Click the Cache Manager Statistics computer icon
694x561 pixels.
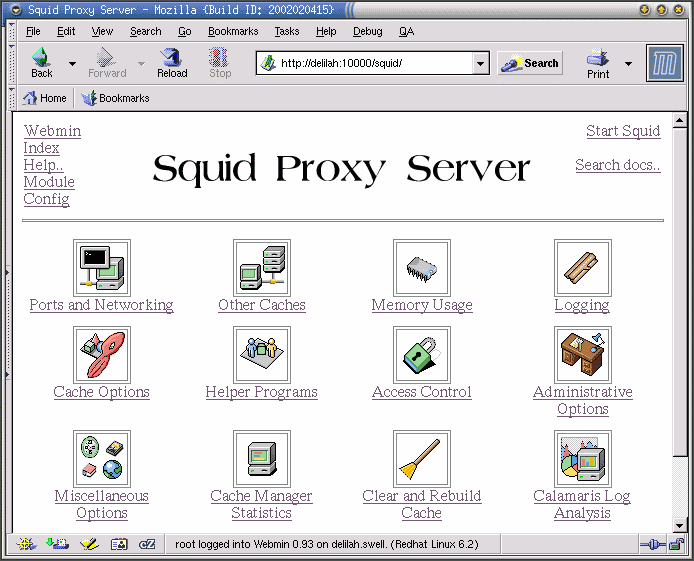tap(262, 459)
